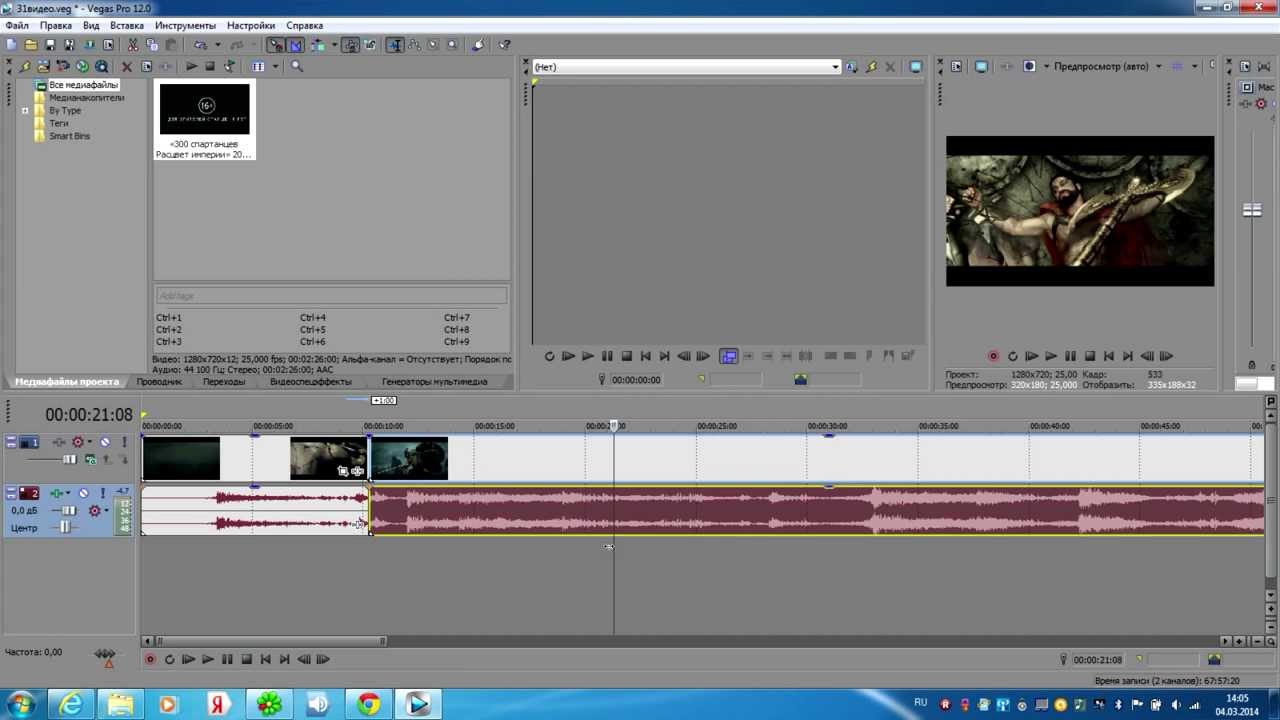Toggle loop playback below timeline
This screenshot has width=1280, height=720.
[169, 659]
